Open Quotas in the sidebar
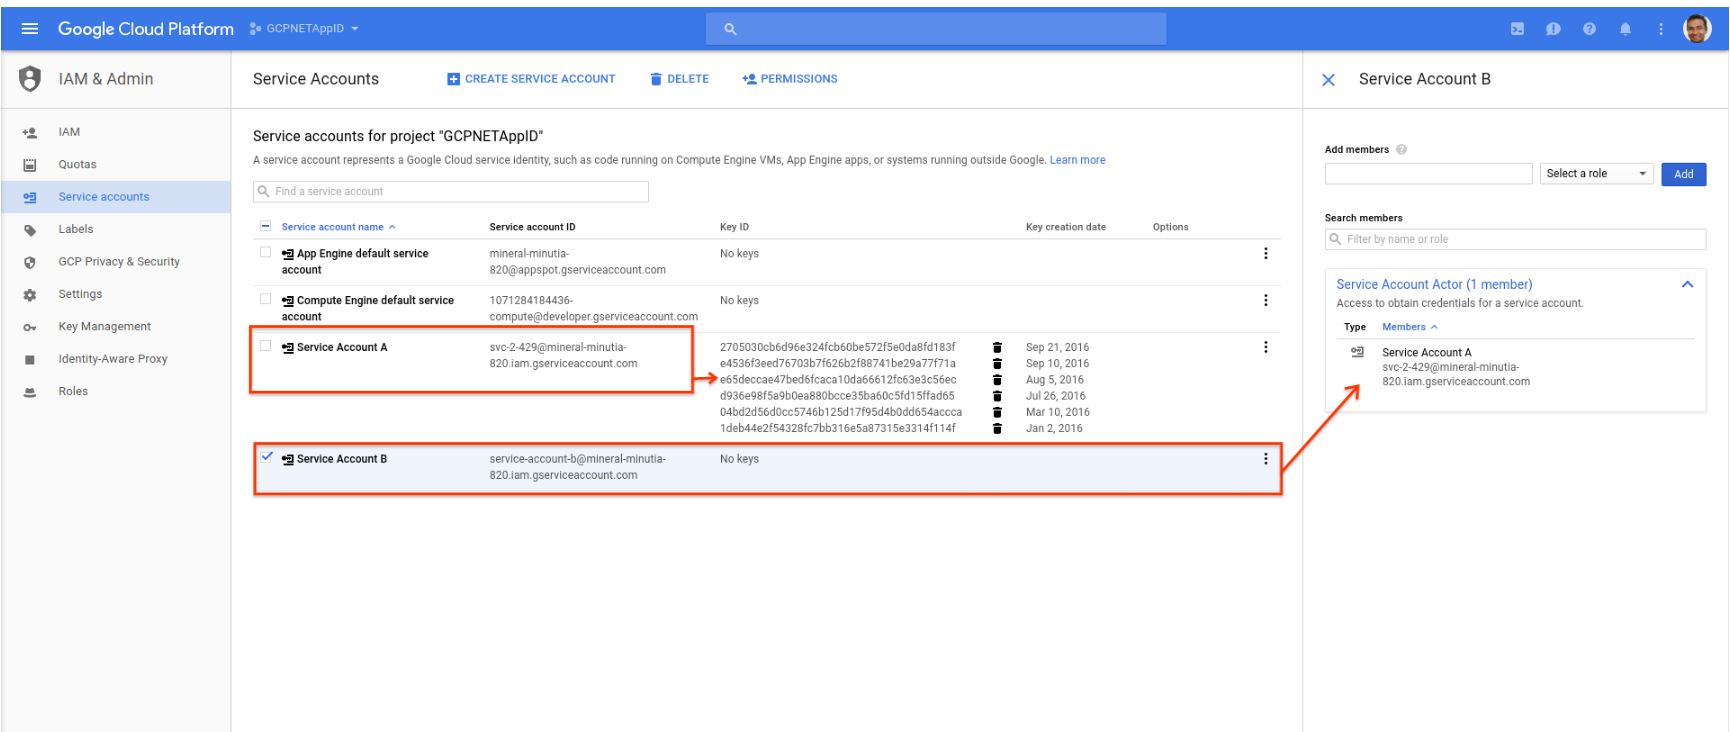 coord(77,164)
